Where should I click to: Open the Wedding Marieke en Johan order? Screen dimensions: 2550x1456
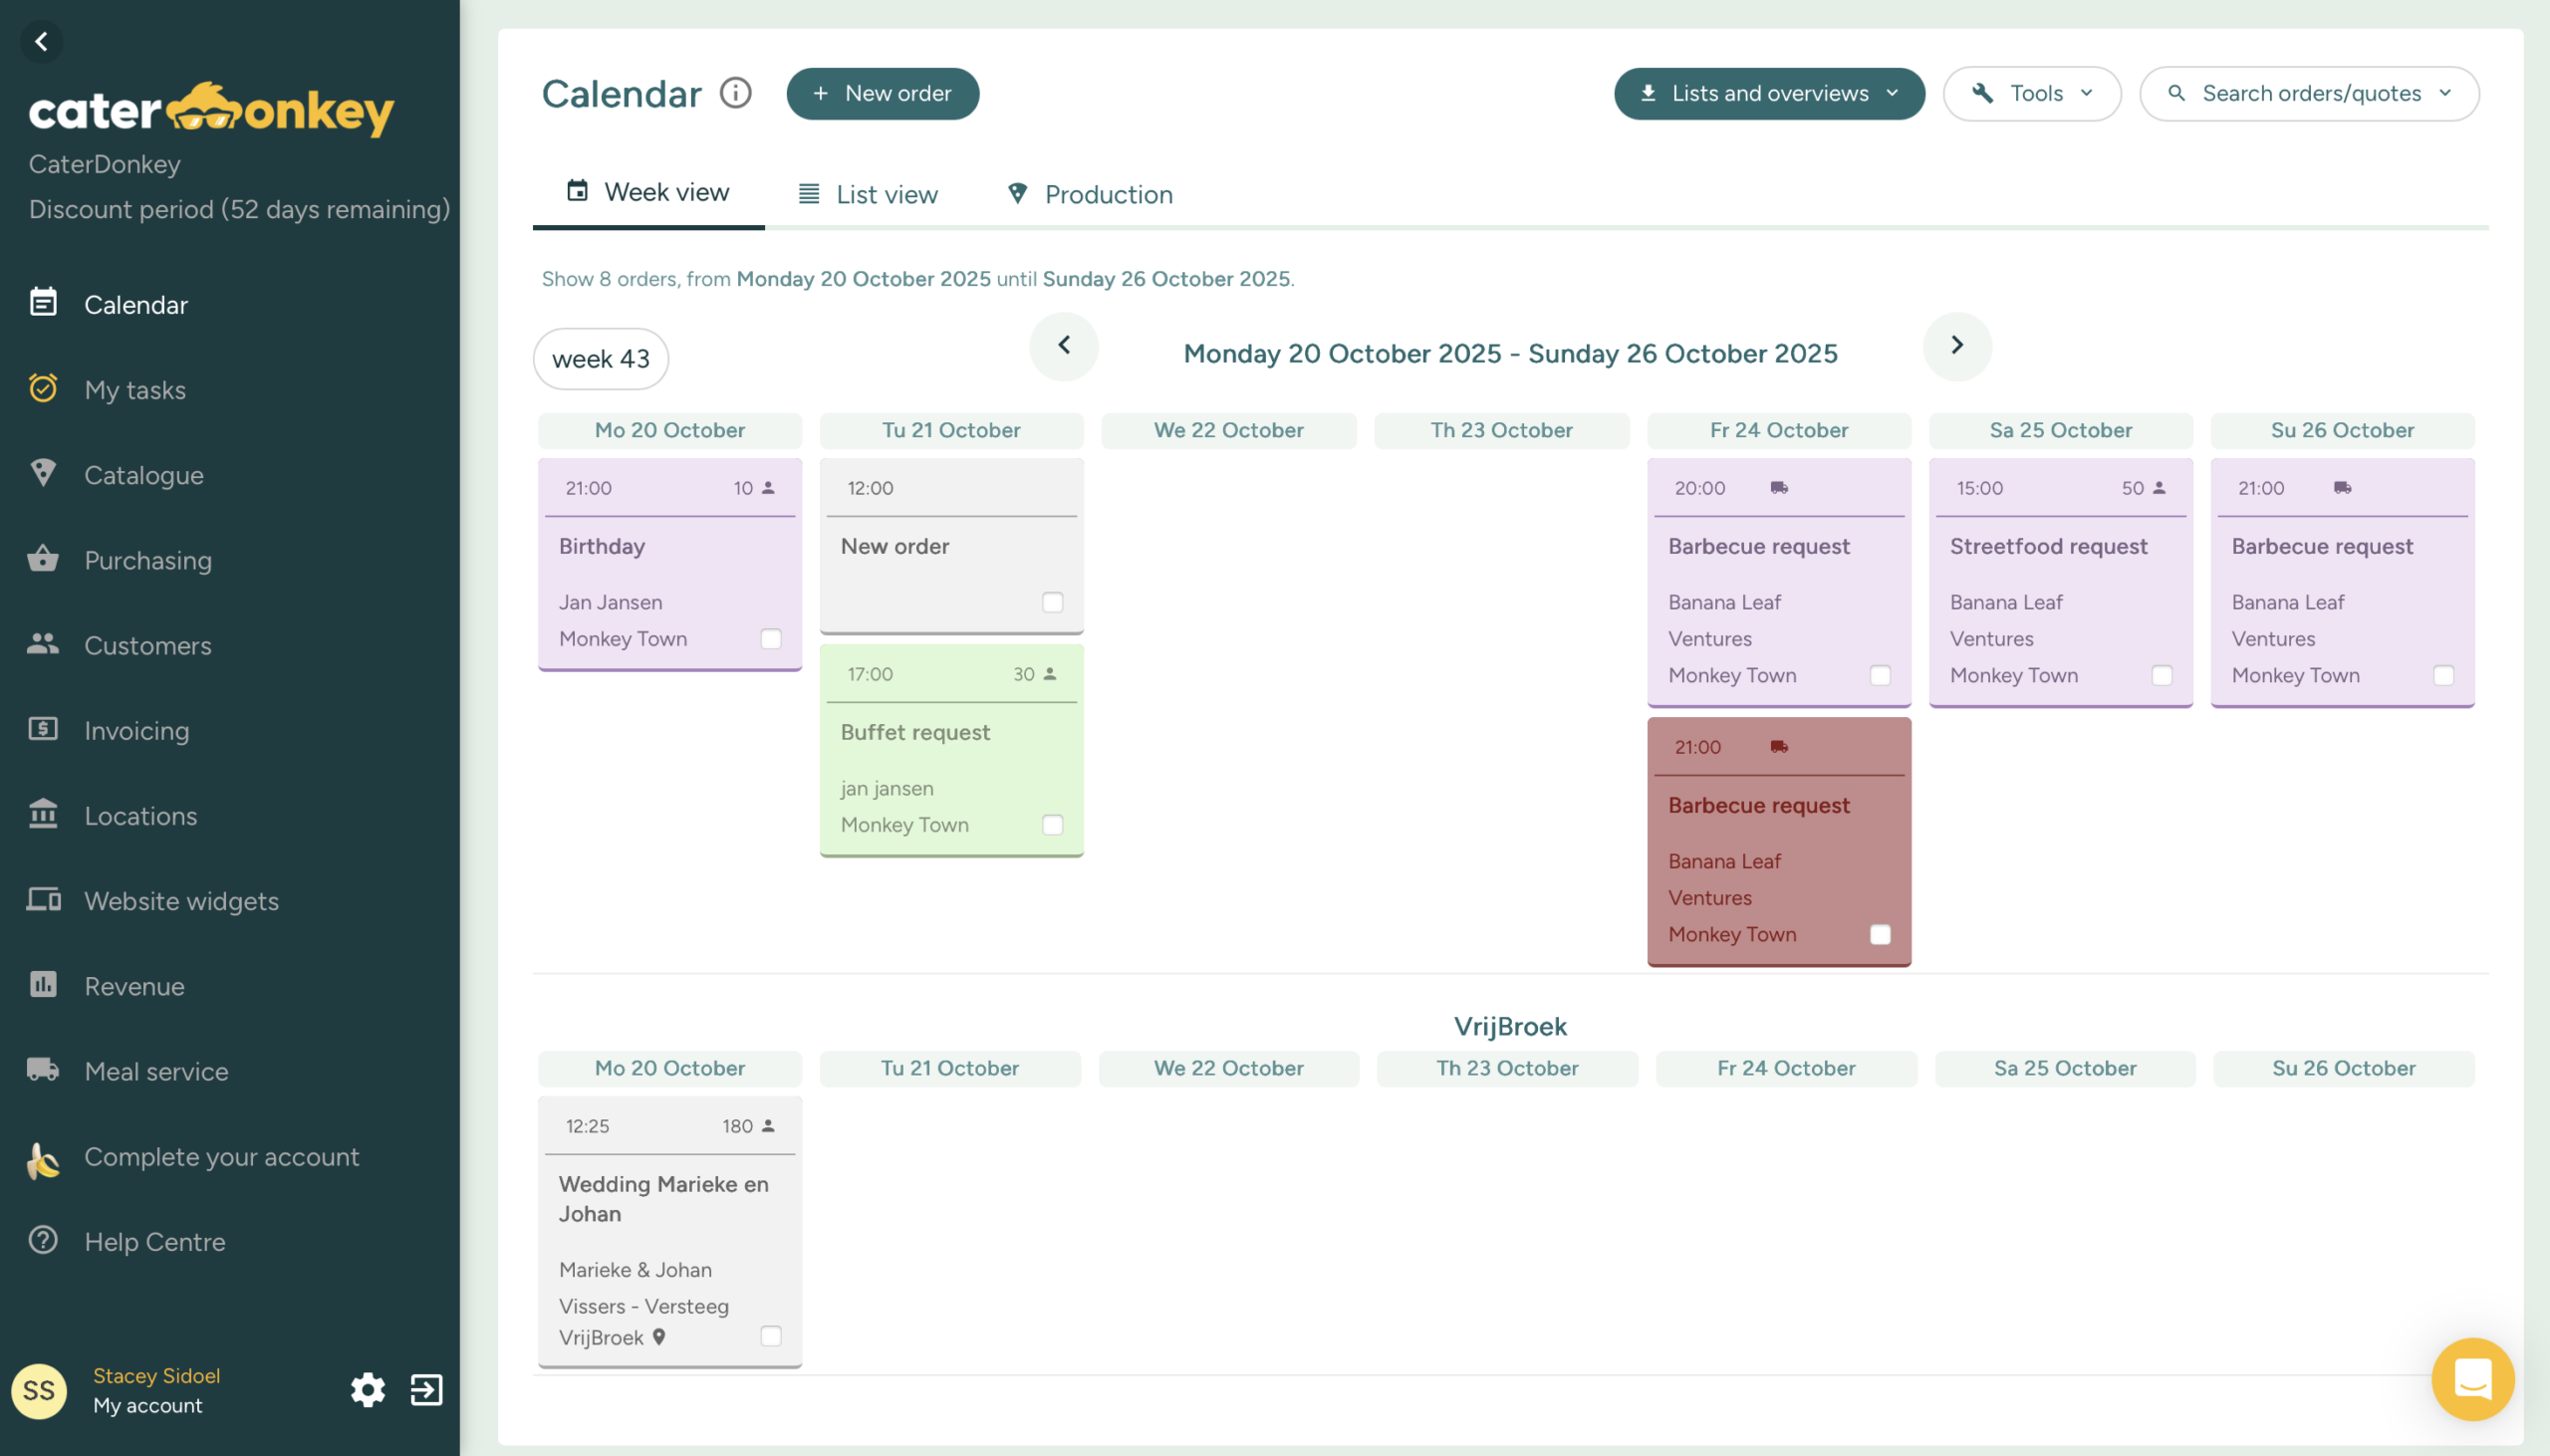pyautogui.click(x=663, y=1198)
